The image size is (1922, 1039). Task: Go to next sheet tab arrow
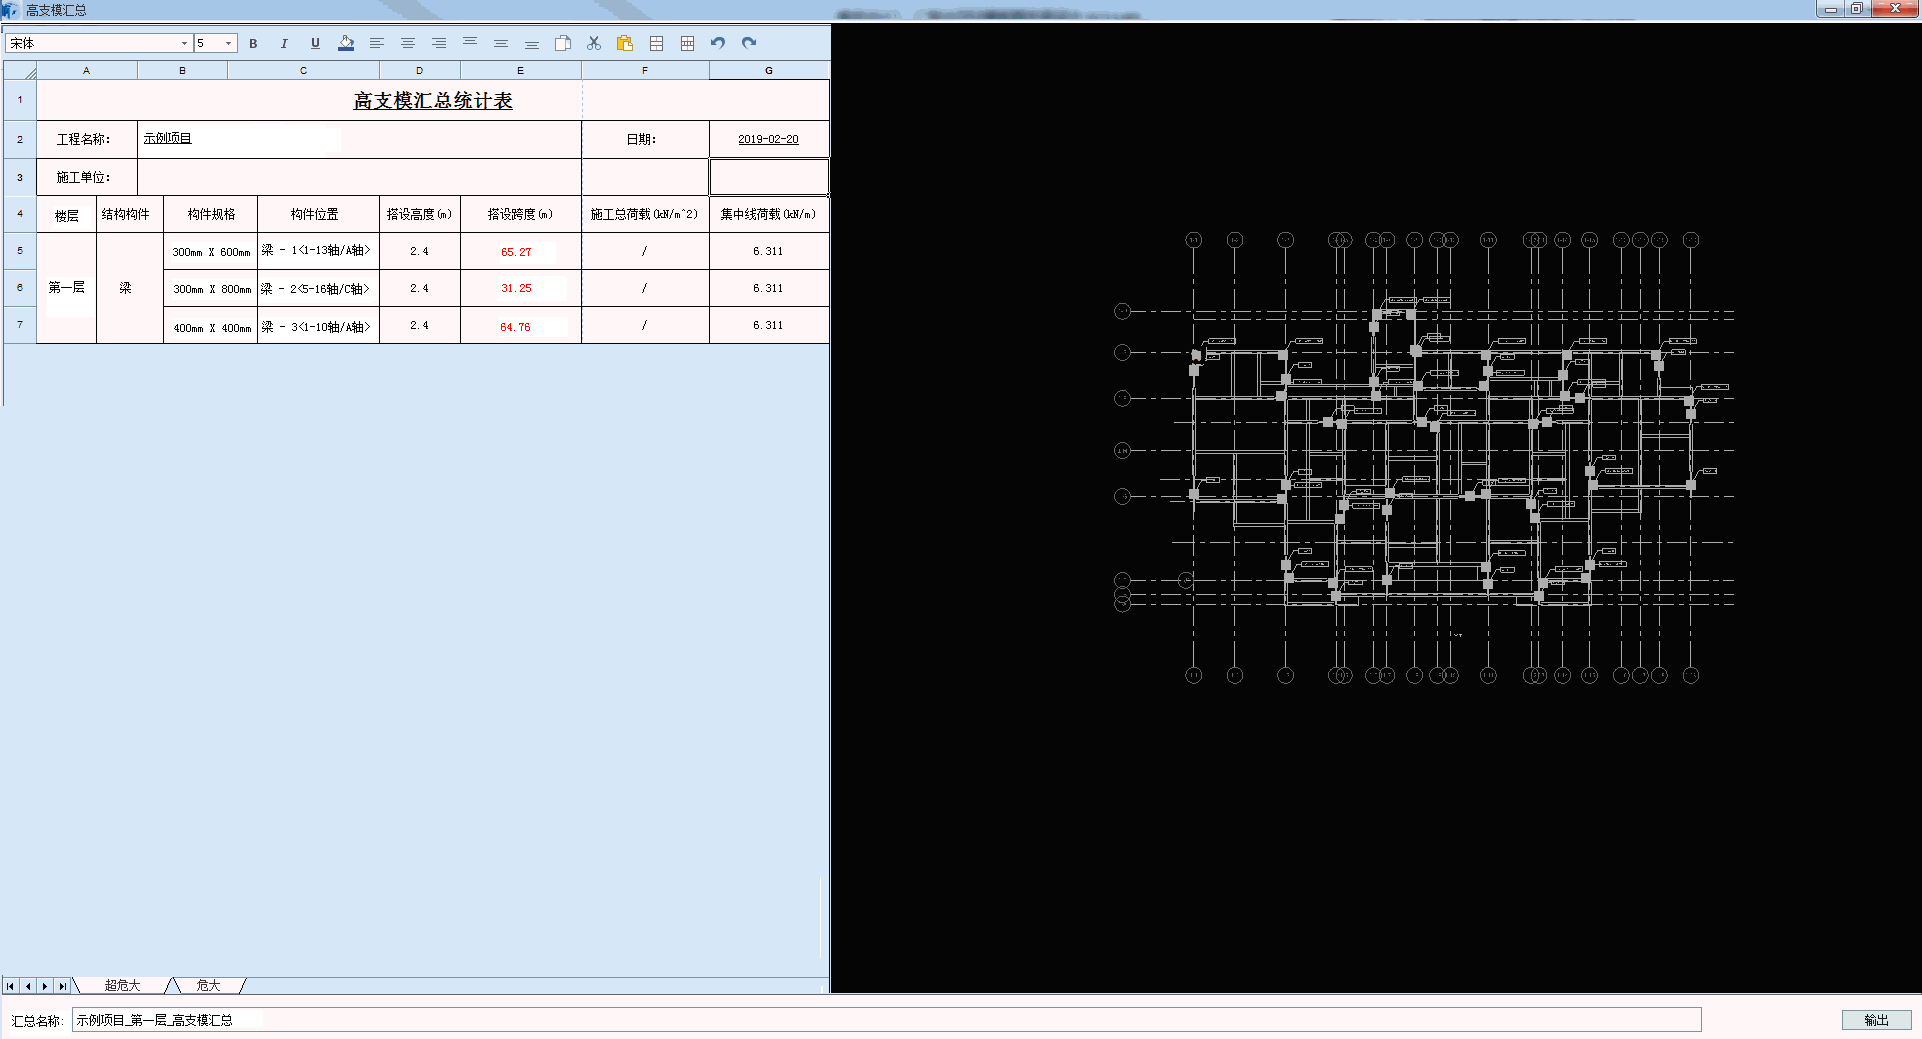[45, 986]
